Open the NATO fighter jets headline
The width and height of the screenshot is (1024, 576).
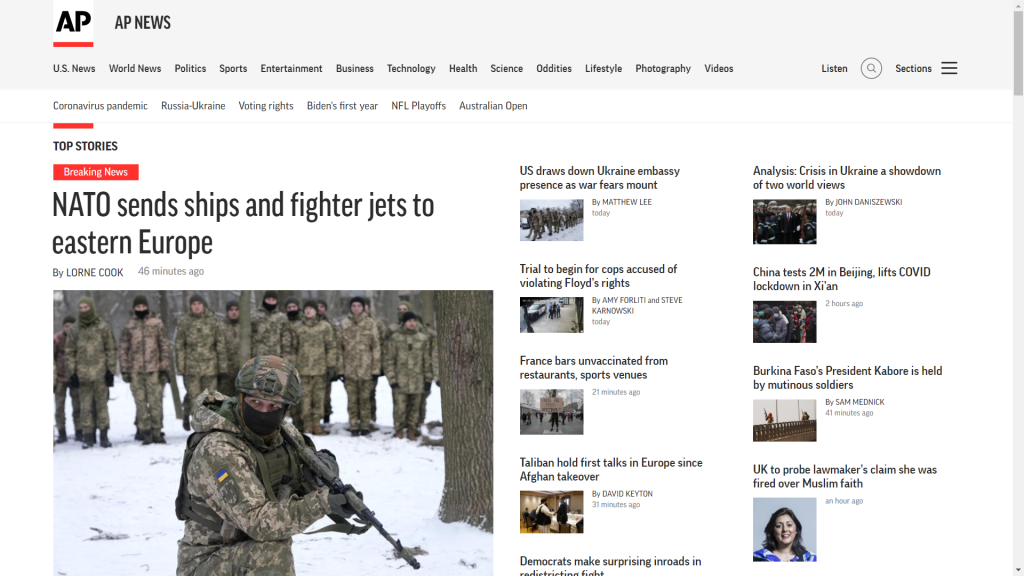[x=242, y=223]
